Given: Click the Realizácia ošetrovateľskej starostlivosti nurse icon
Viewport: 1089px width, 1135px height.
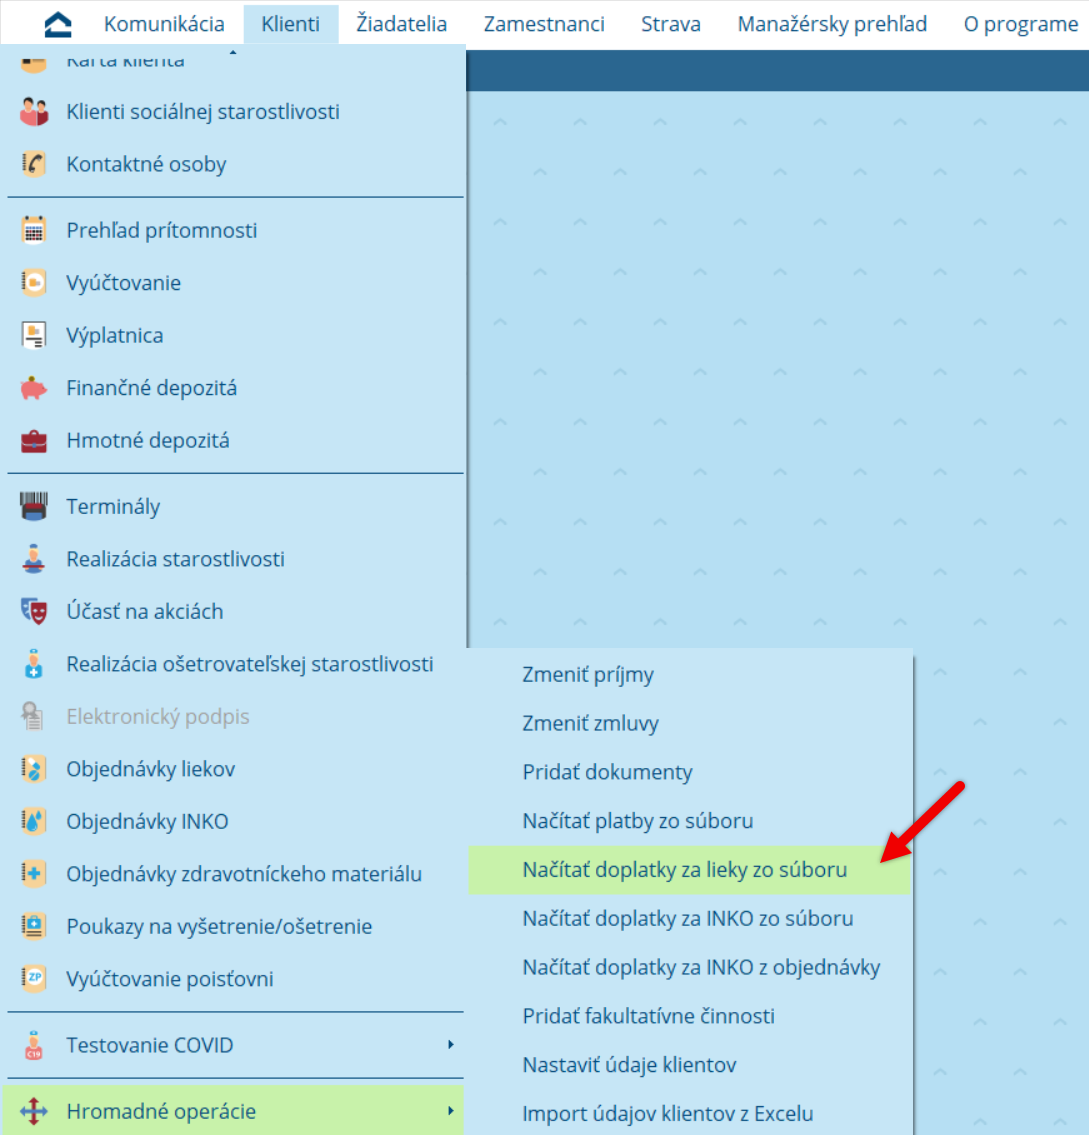Looking at the screenshot, I should pos(33,664).
